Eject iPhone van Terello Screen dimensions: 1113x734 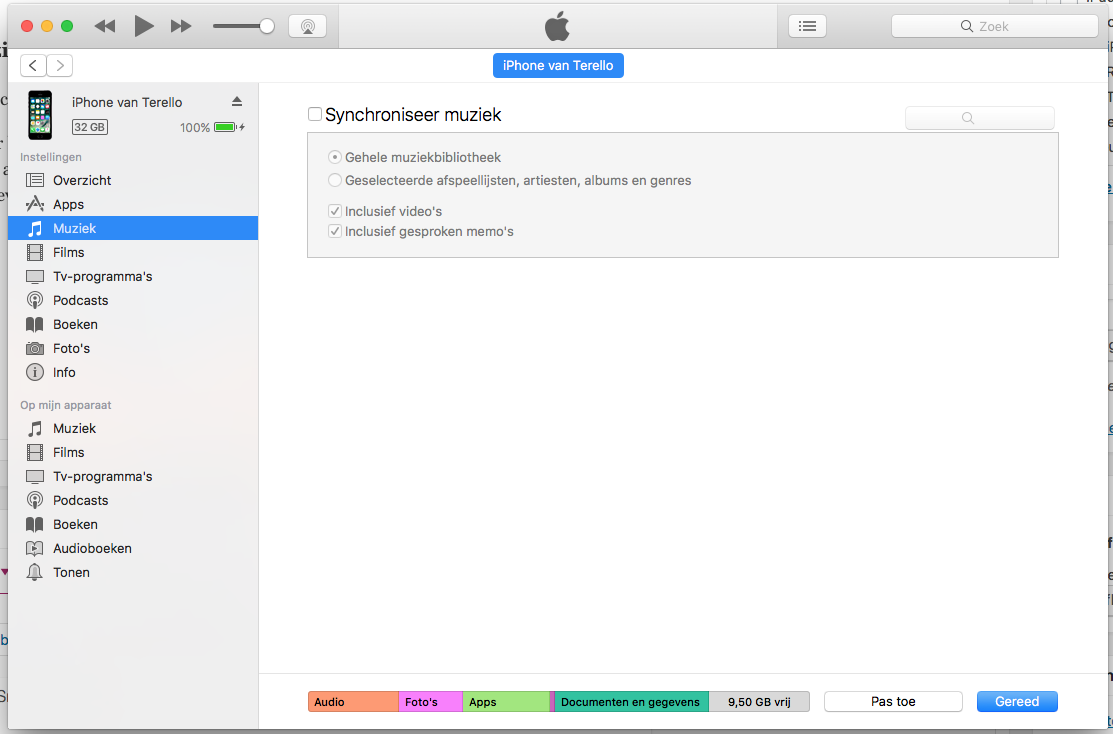click(x=237, y=102)
